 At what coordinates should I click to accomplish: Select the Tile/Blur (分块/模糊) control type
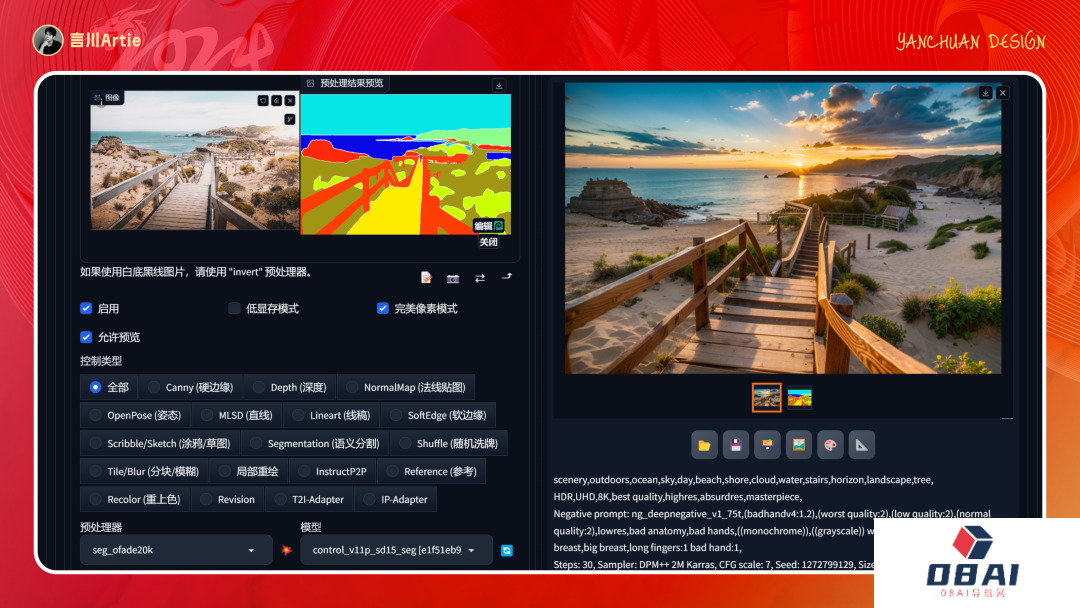click(145, 472)
